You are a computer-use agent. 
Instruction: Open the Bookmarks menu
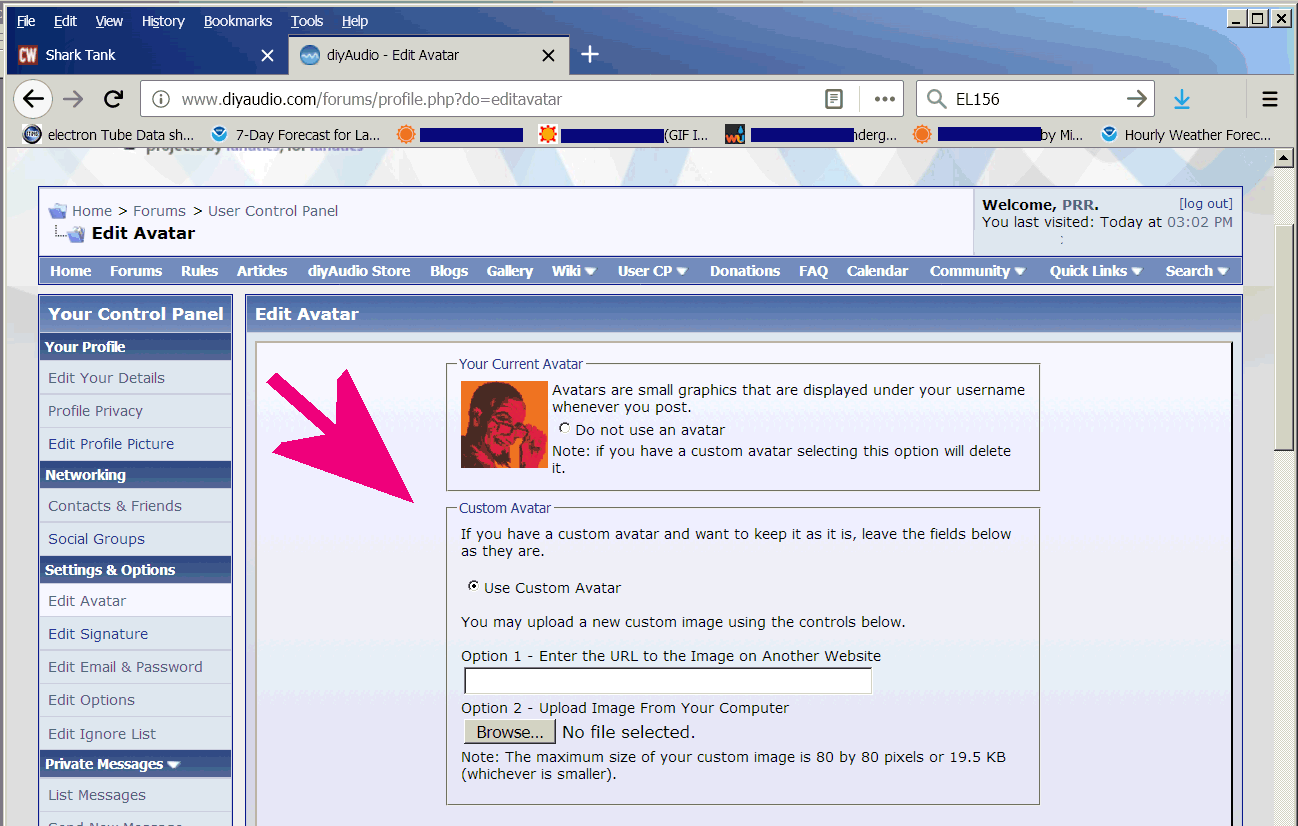pyautogui.click(x=238, y=21)
